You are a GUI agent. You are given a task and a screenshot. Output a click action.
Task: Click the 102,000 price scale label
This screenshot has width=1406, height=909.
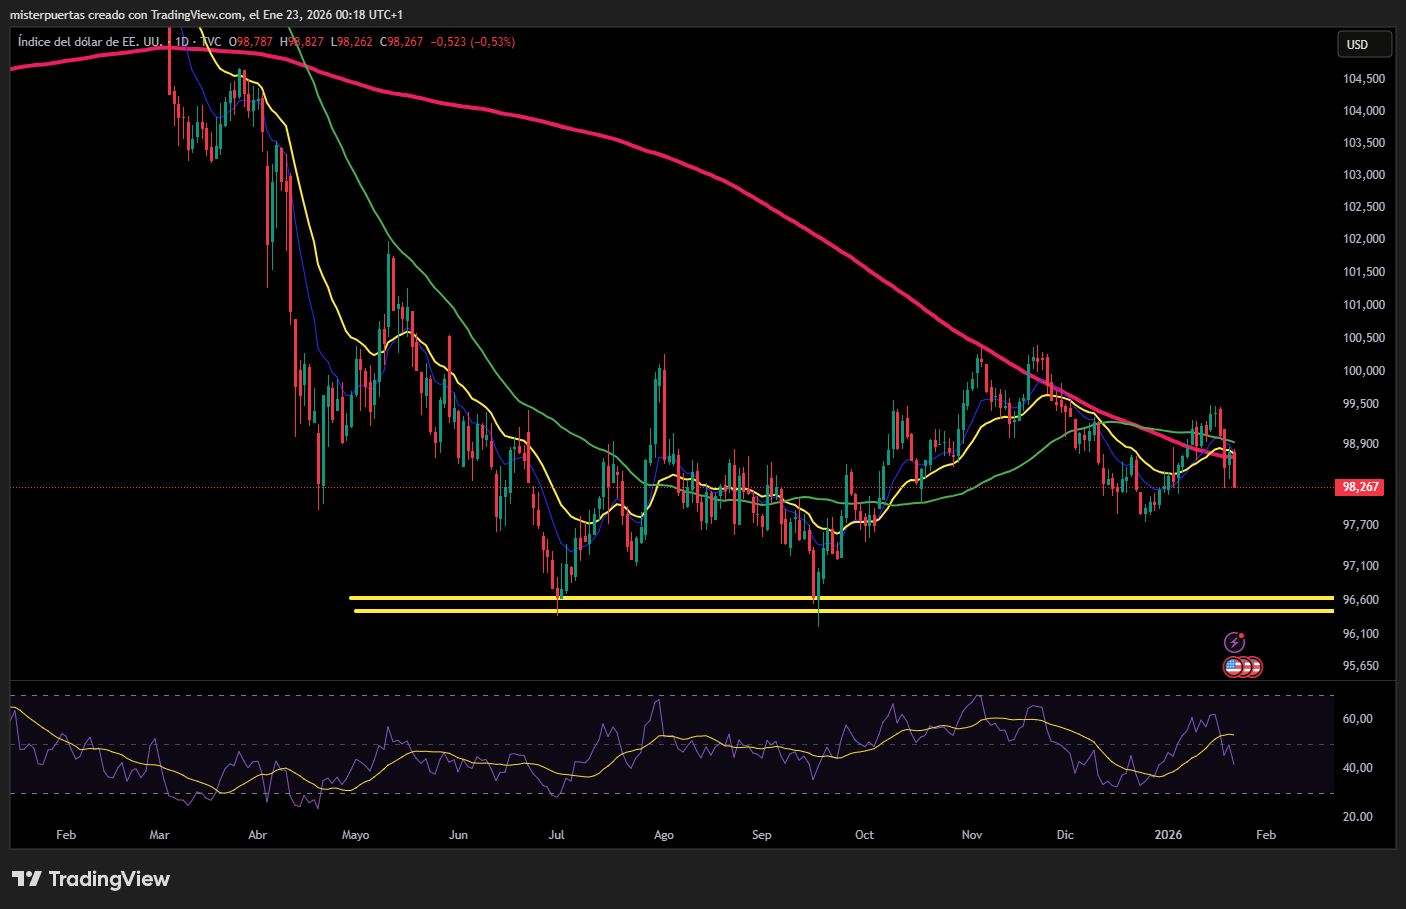tap(1364, 239)
